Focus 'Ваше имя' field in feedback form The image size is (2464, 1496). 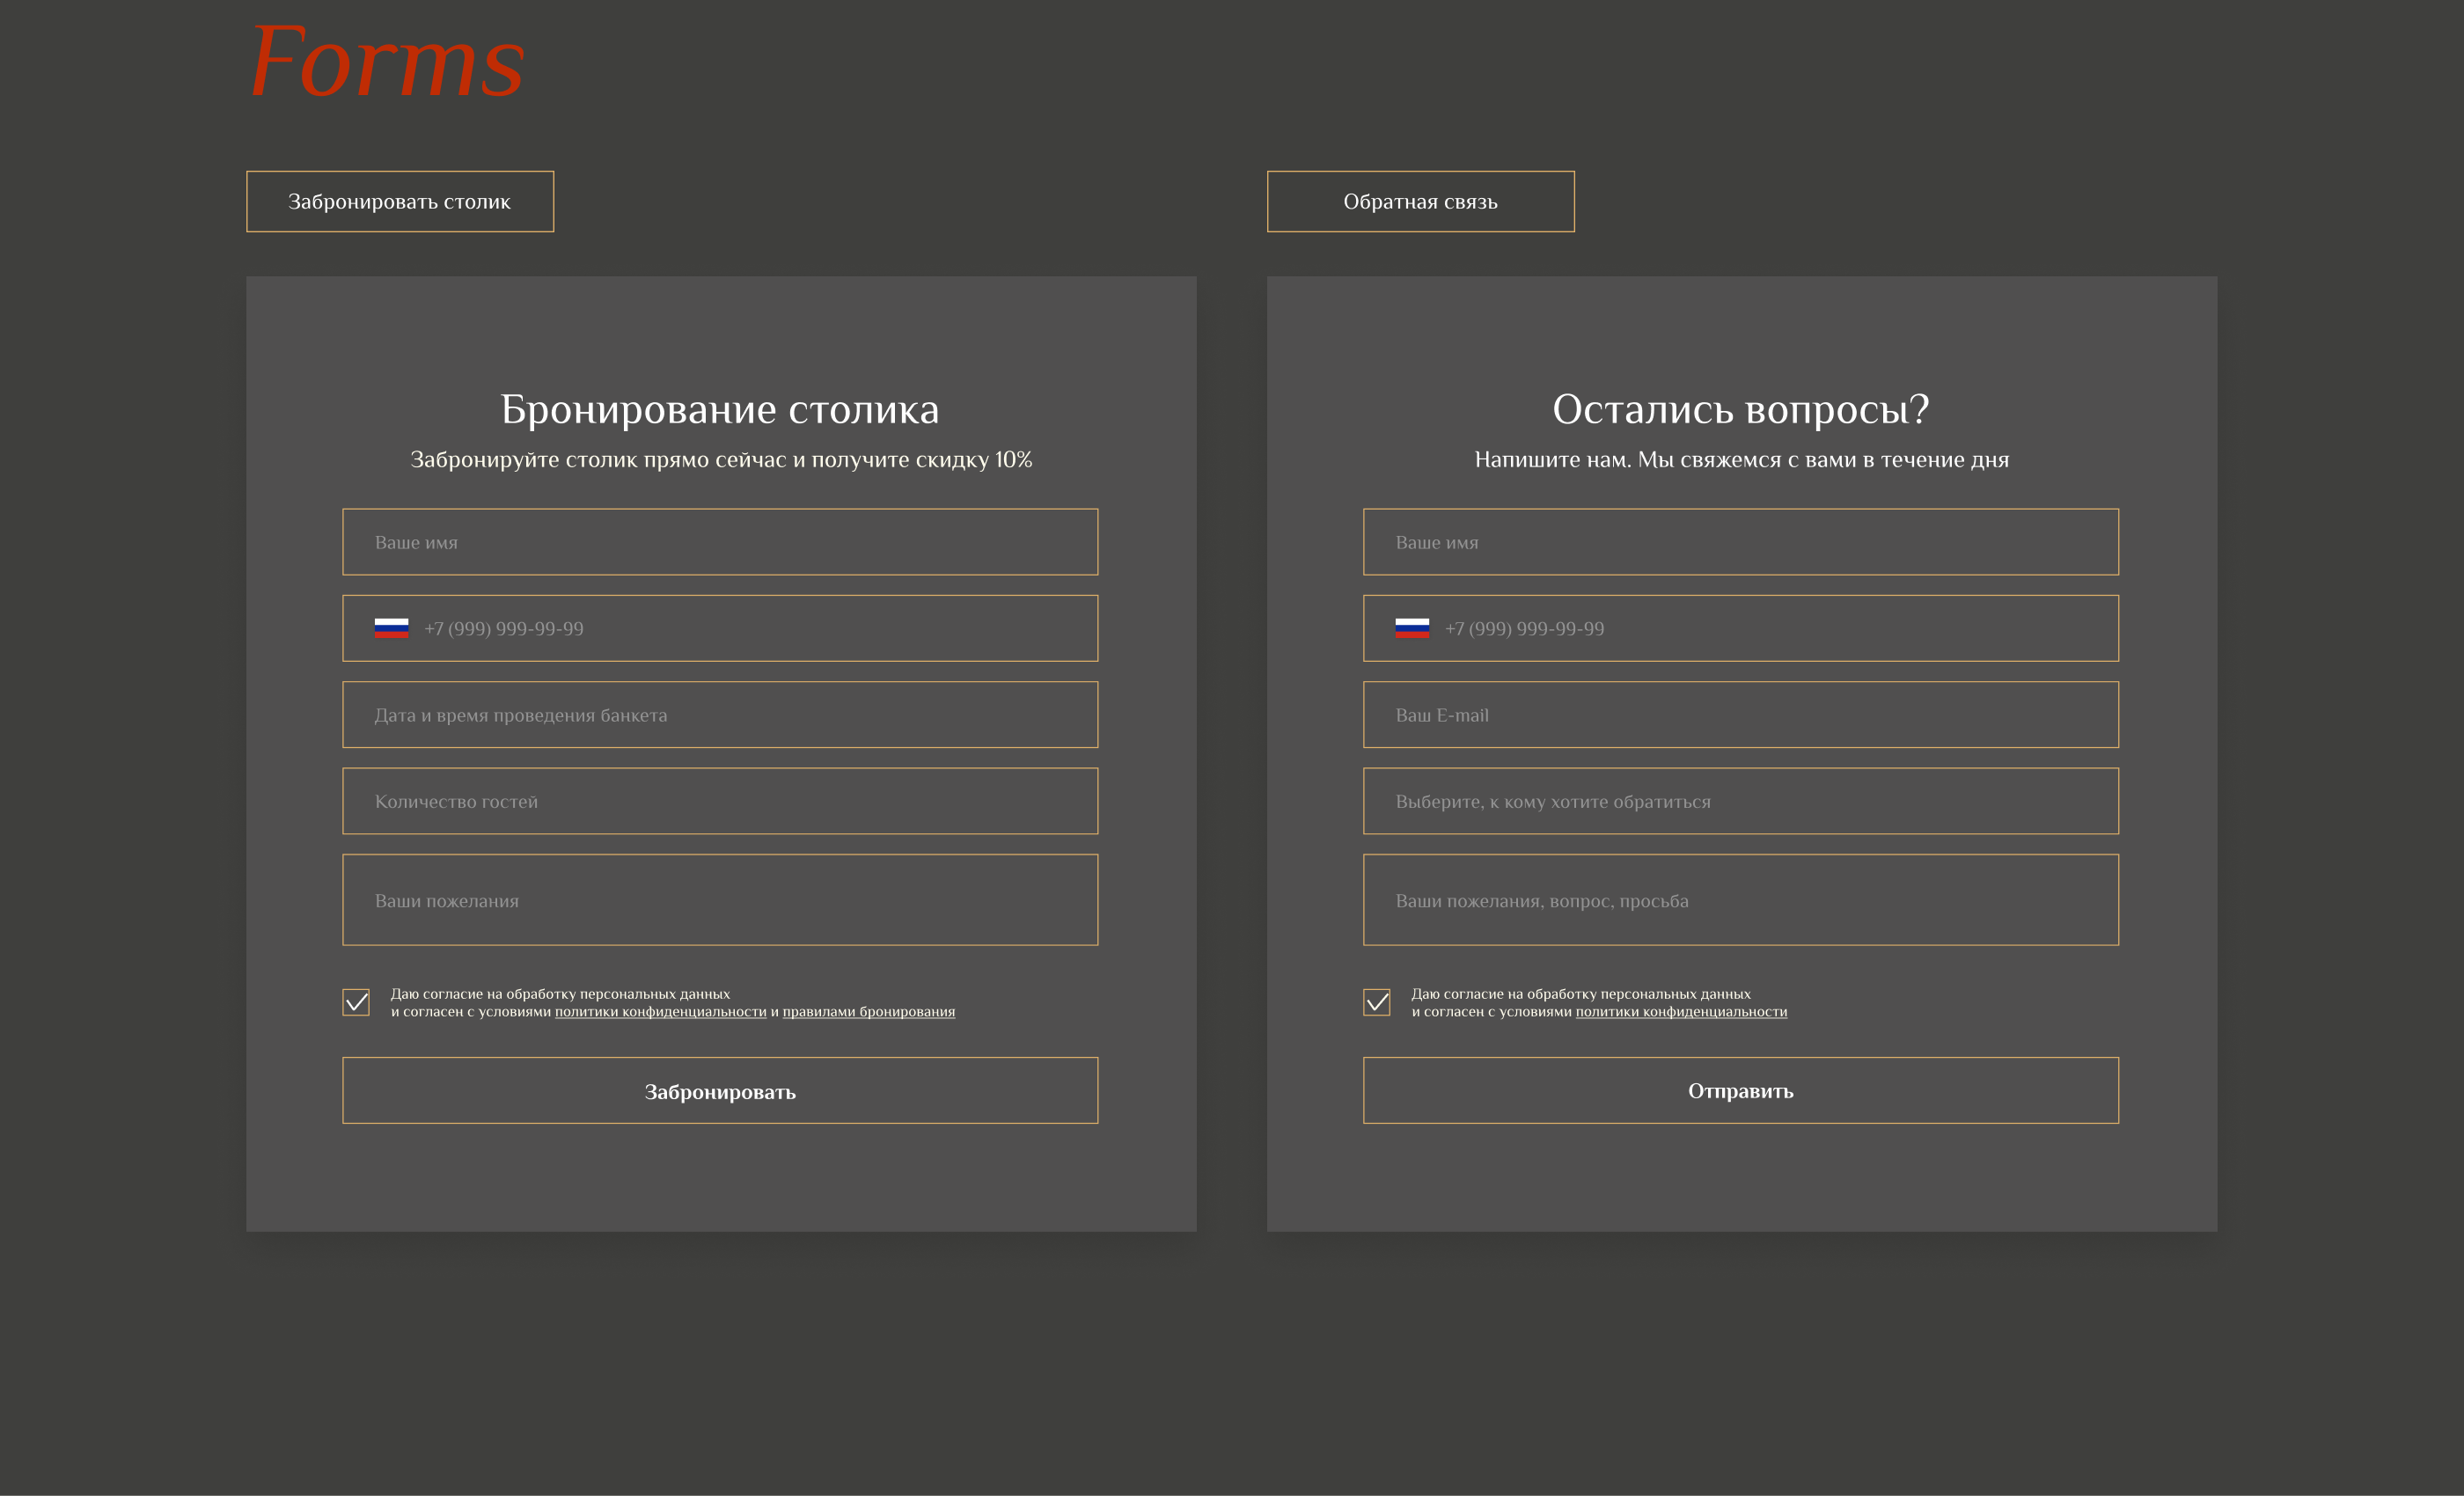(1740, 542)
